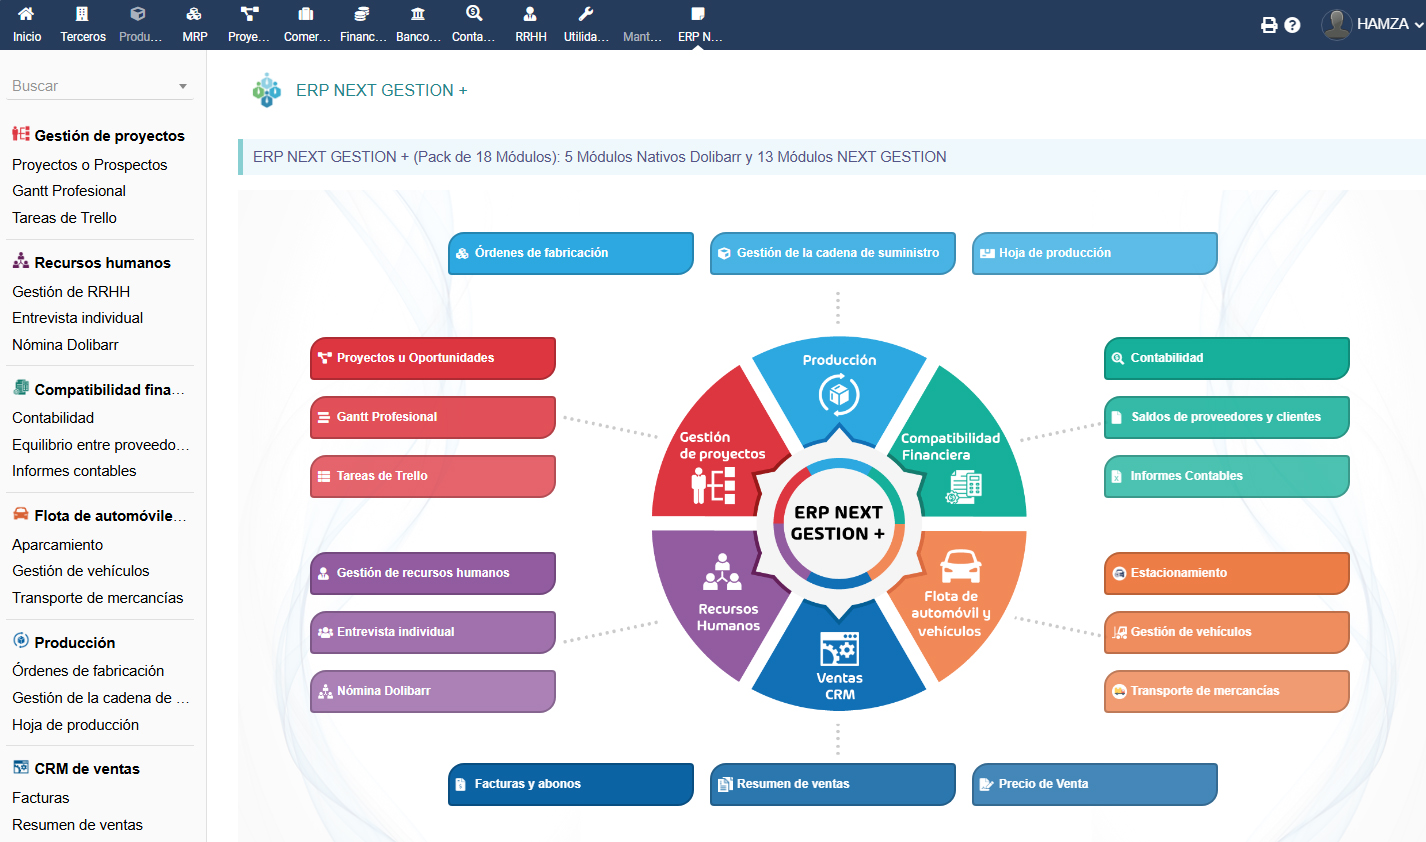
Task: Open the Mantenimiento top menu item
Action: coord(642,25)
